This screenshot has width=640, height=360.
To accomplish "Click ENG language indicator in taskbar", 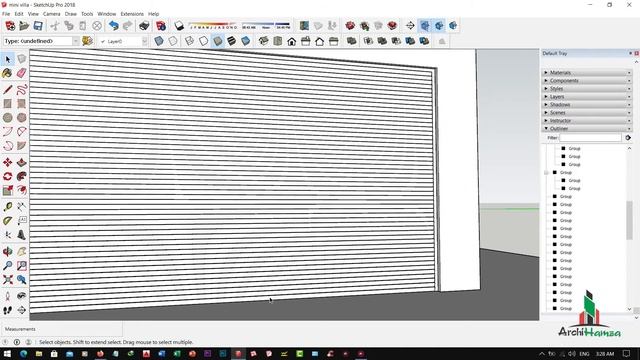I will click(584, 354).
